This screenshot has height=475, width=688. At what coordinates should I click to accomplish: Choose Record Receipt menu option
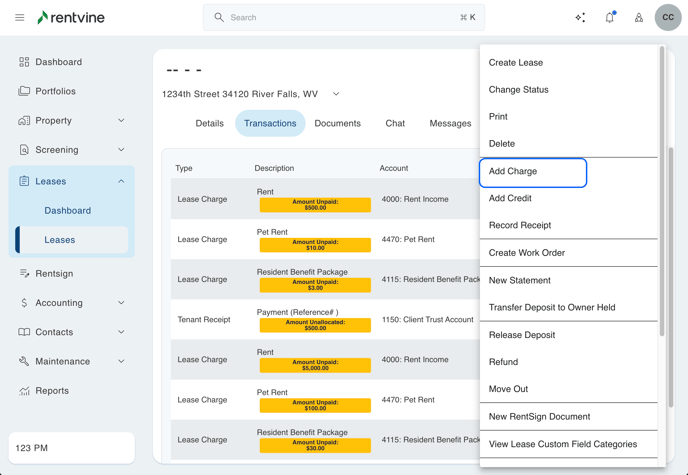point(519,226)
